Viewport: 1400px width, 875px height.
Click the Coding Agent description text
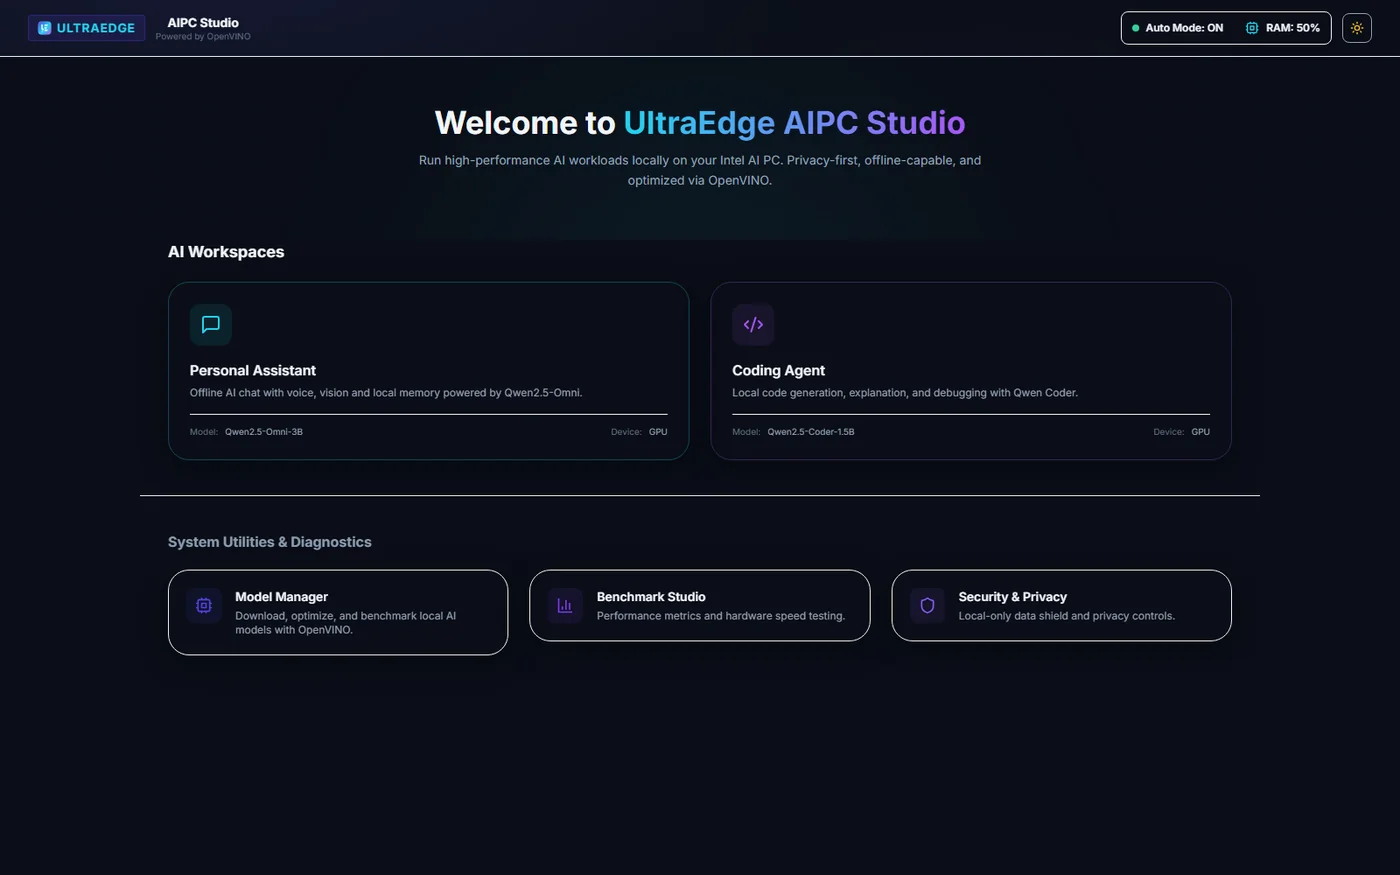(x=905, y=393)
